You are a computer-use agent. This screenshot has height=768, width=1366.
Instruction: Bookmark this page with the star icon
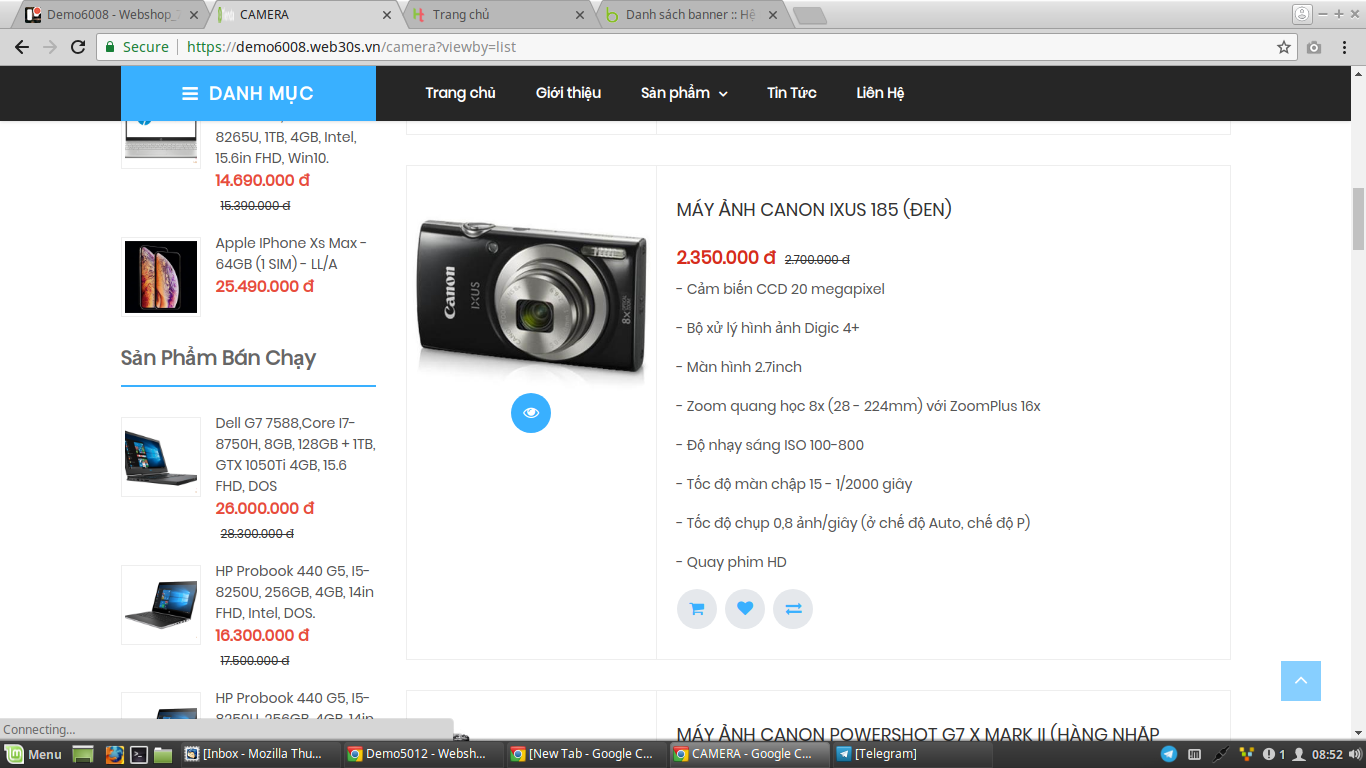(x=1284, y=47)
